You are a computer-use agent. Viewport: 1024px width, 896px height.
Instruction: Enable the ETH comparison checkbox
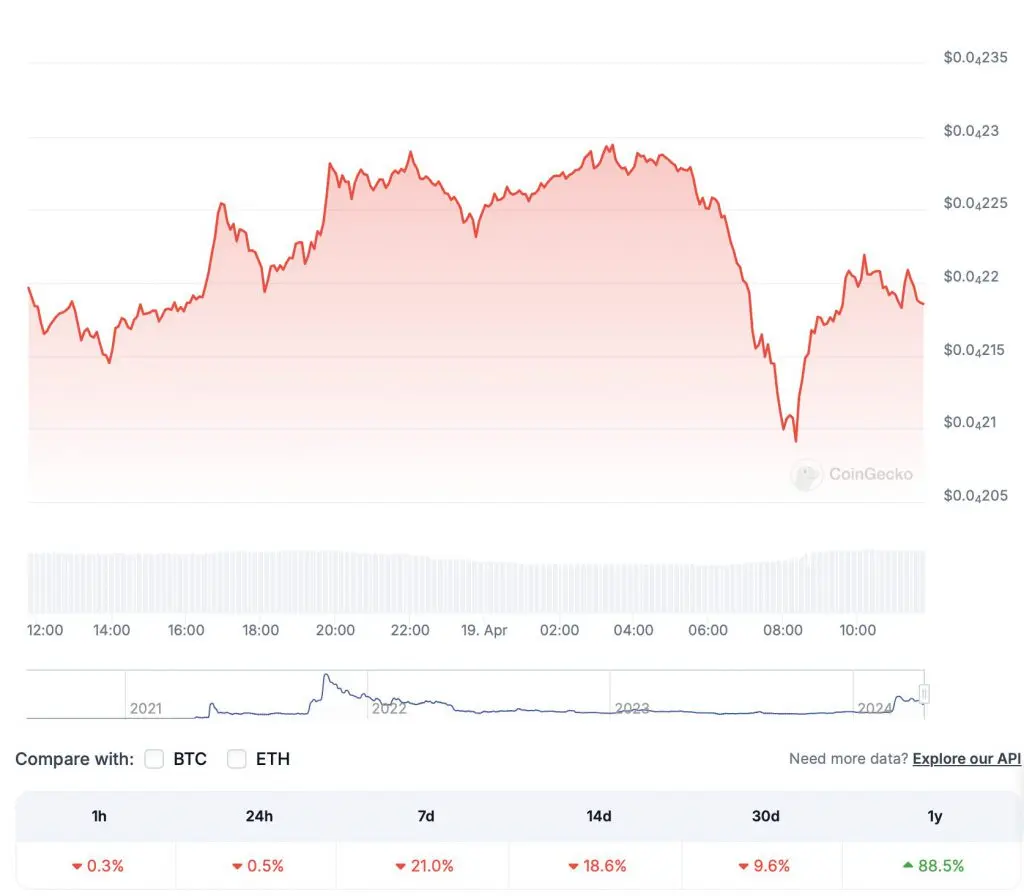(x=236, y=759)
